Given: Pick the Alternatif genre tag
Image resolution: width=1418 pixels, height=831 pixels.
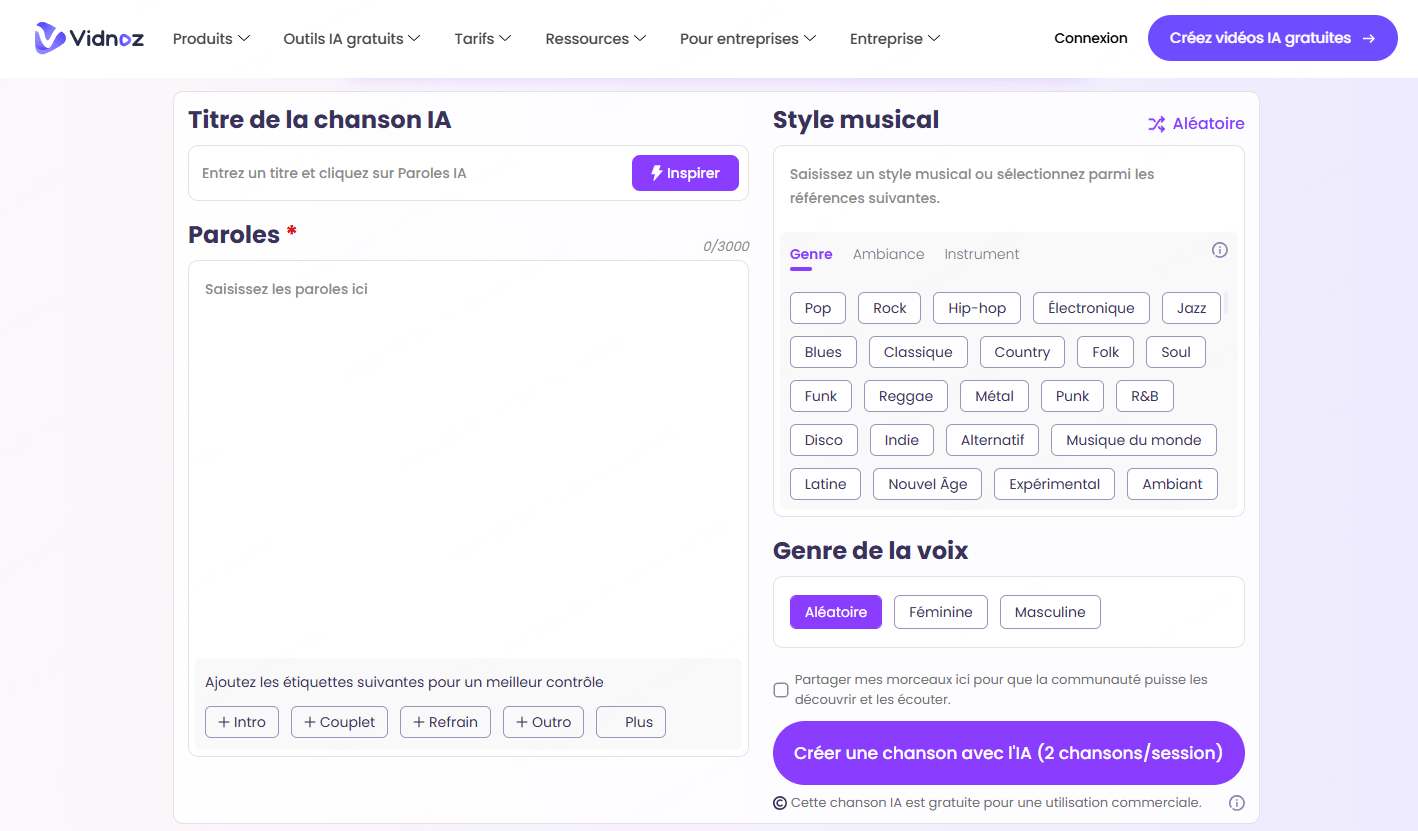Looking at the screenshot, I should pyautogui.click(x=993, y=440).
